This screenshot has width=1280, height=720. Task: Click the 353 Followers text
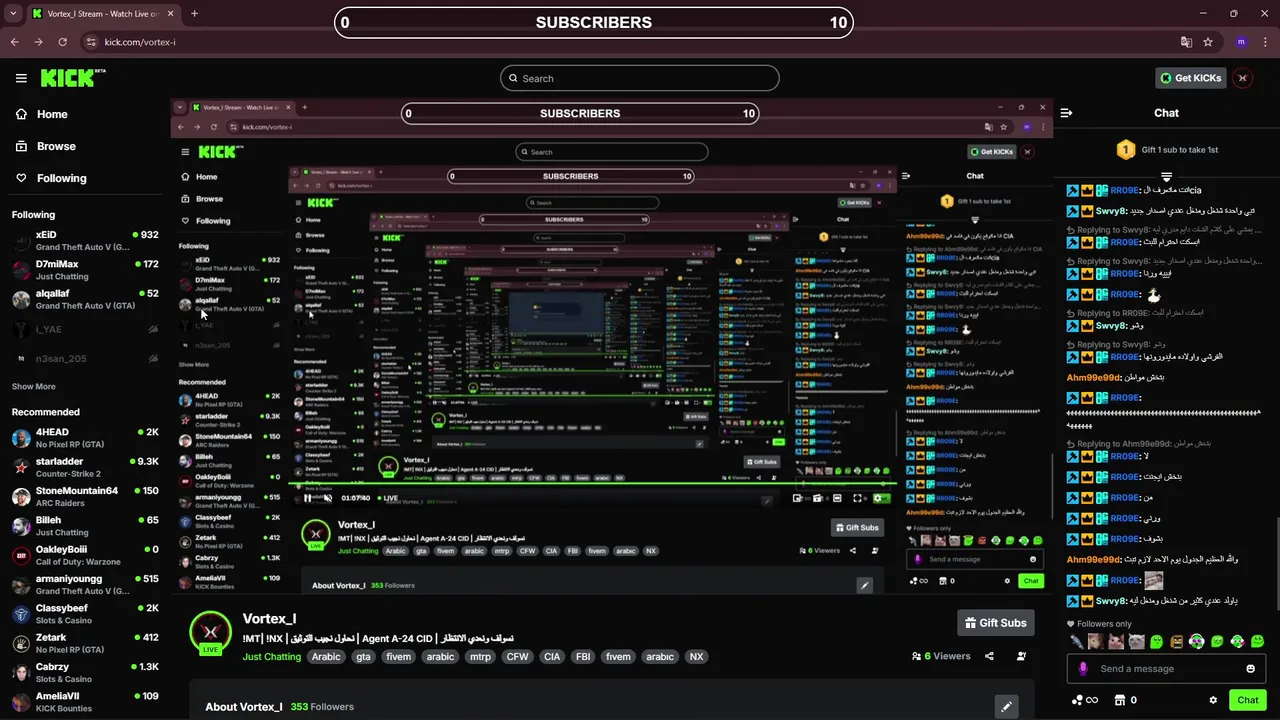click(322, 707)
